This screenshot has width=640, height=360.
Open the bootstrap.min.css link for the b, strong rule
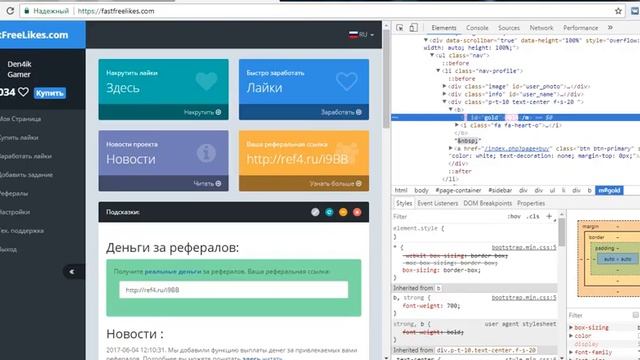pyautogui.click(x=524, y=298)
